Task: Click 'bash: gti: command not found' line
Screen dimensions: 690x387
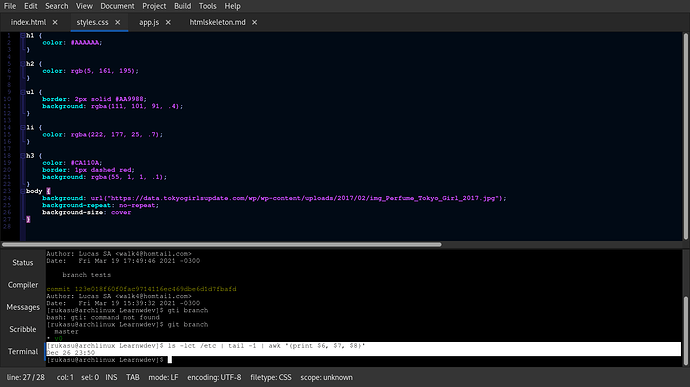Action: [x=103, y=317]
